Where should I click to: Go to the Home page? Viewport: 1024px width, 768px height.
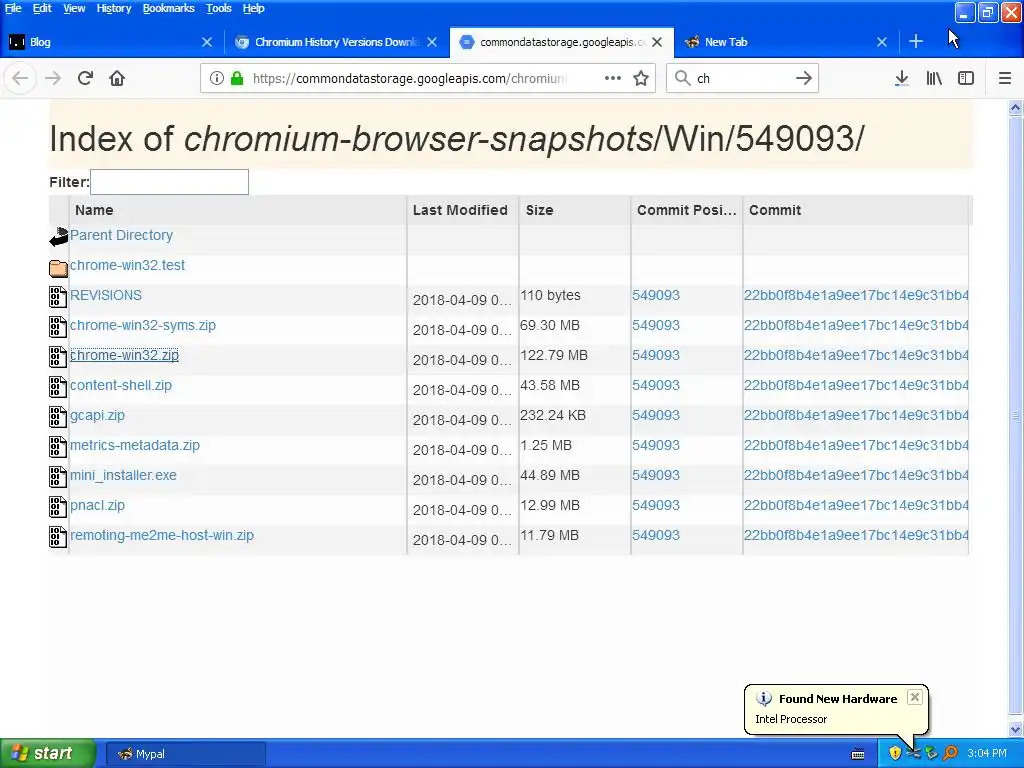point(117,78)
